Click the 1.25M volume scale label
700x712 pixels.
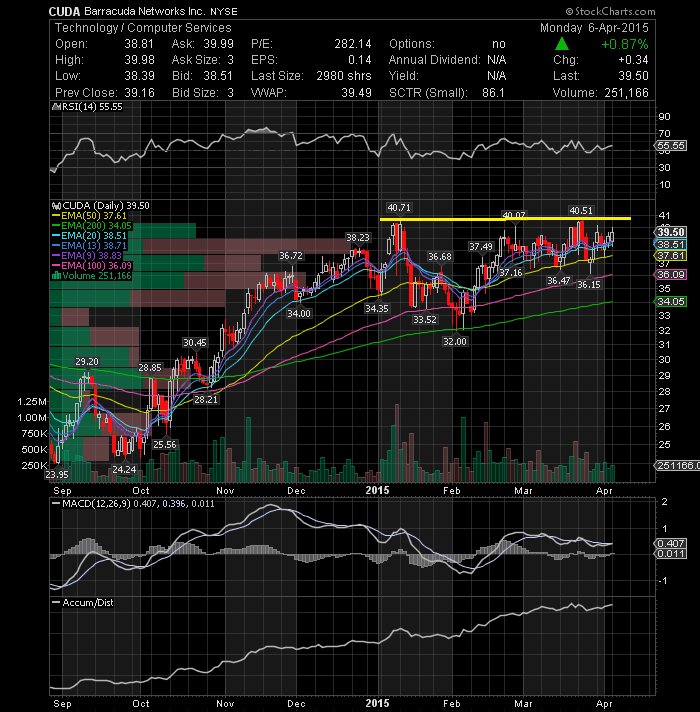[32, 402]
